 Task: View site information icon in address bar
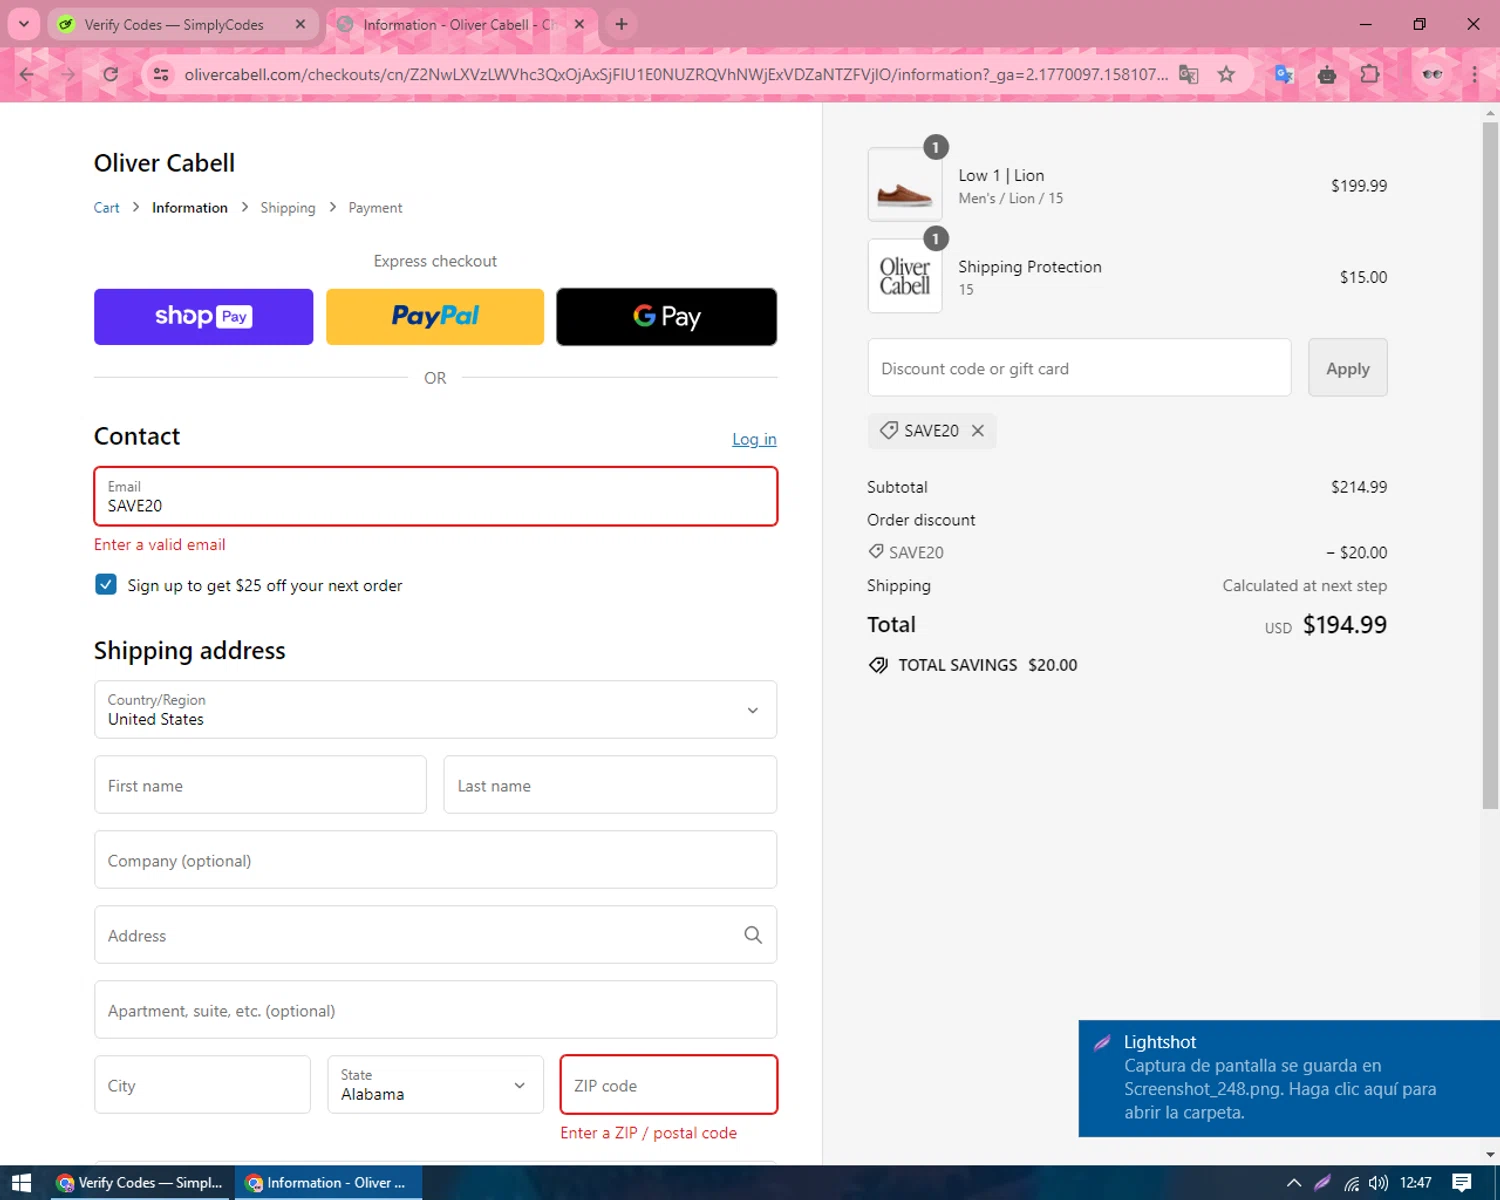[160, 74]
